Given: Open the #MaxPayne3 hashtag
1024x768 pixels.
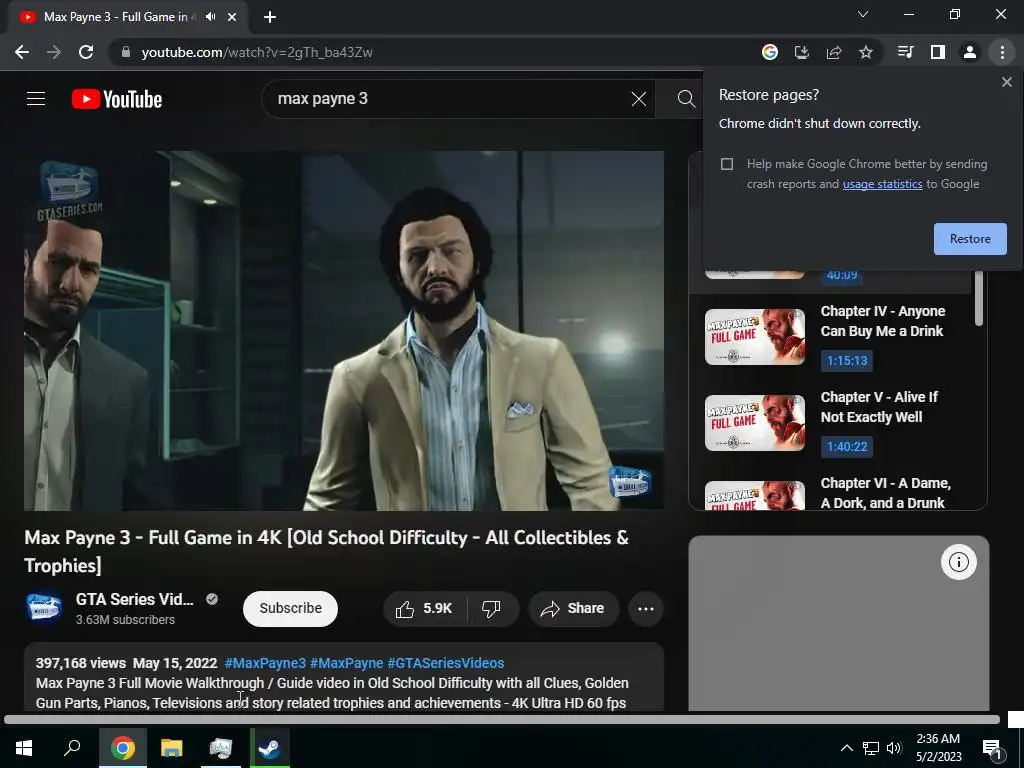Looking at the screenshot, I should click(265, 663).
